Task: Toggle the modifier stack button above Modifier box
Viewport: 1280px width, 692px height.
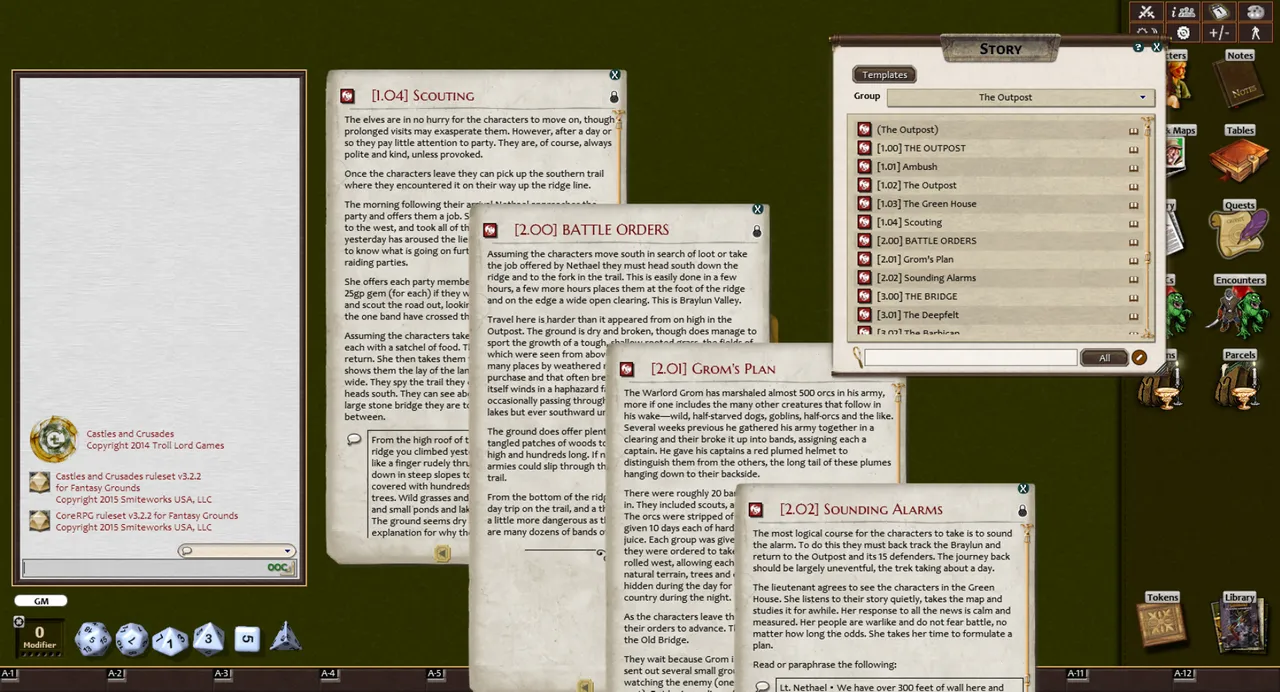Action: (x=18, y=622)
